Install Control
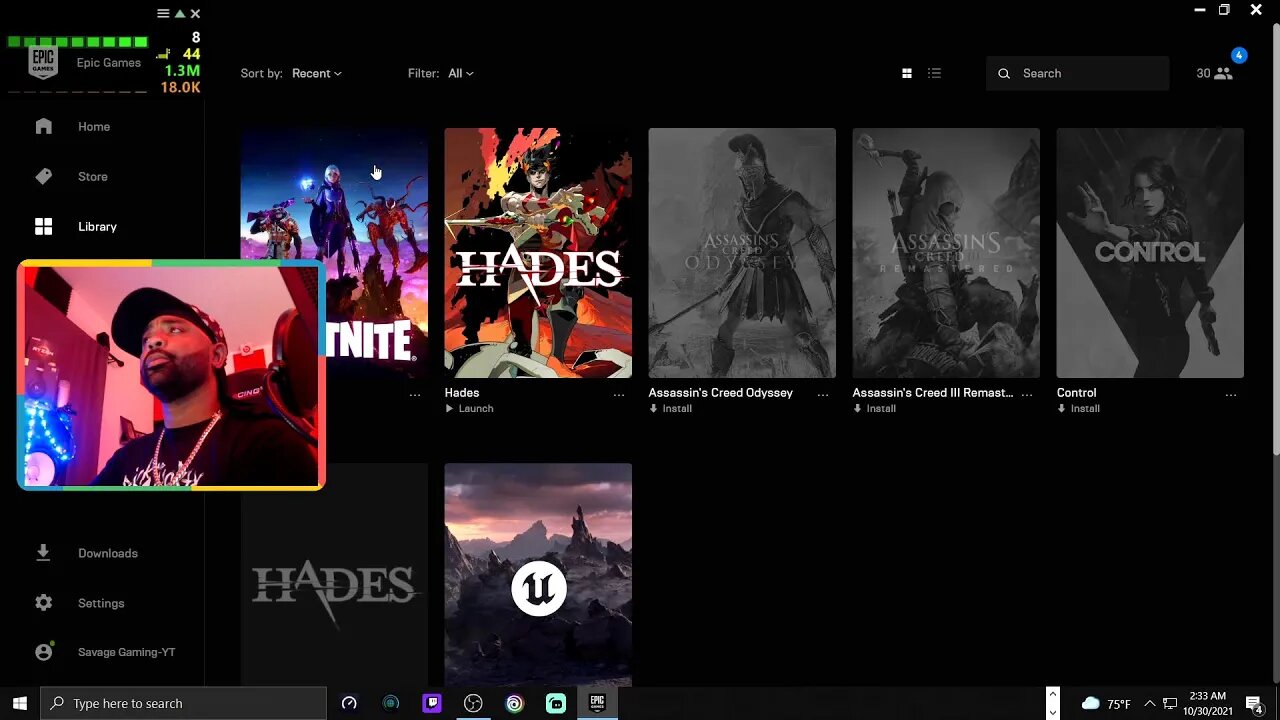The image size is (1280, 720). (x=1078, y=409)
